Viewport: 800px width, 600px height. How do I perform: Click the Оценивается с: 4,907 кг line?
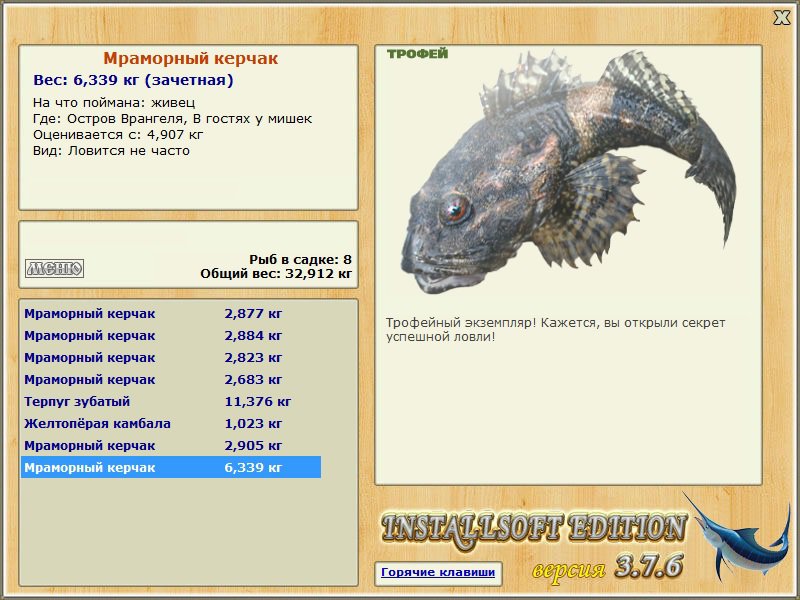pyautogui.click(x=118, y=135)
